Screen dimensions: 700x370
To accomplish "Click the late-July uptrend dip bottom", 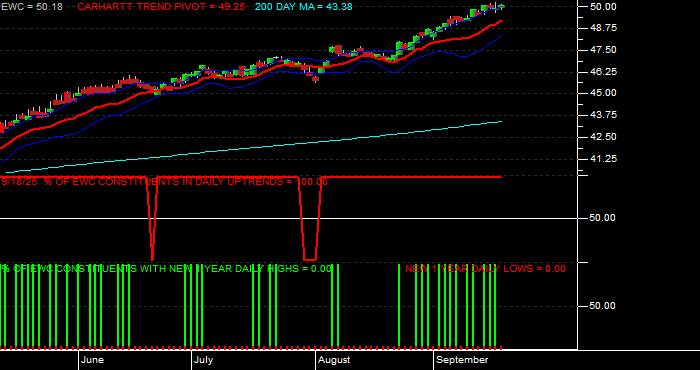I will click(310, 259).
